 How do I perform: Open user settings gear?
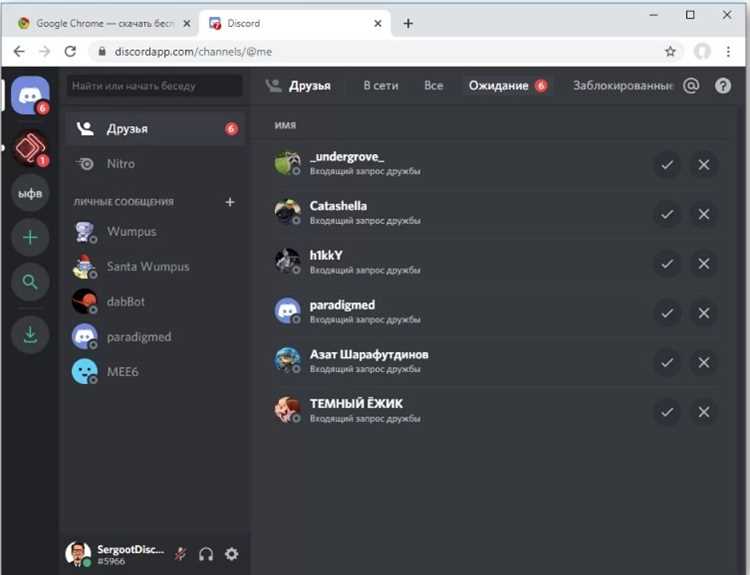[232, 554]
